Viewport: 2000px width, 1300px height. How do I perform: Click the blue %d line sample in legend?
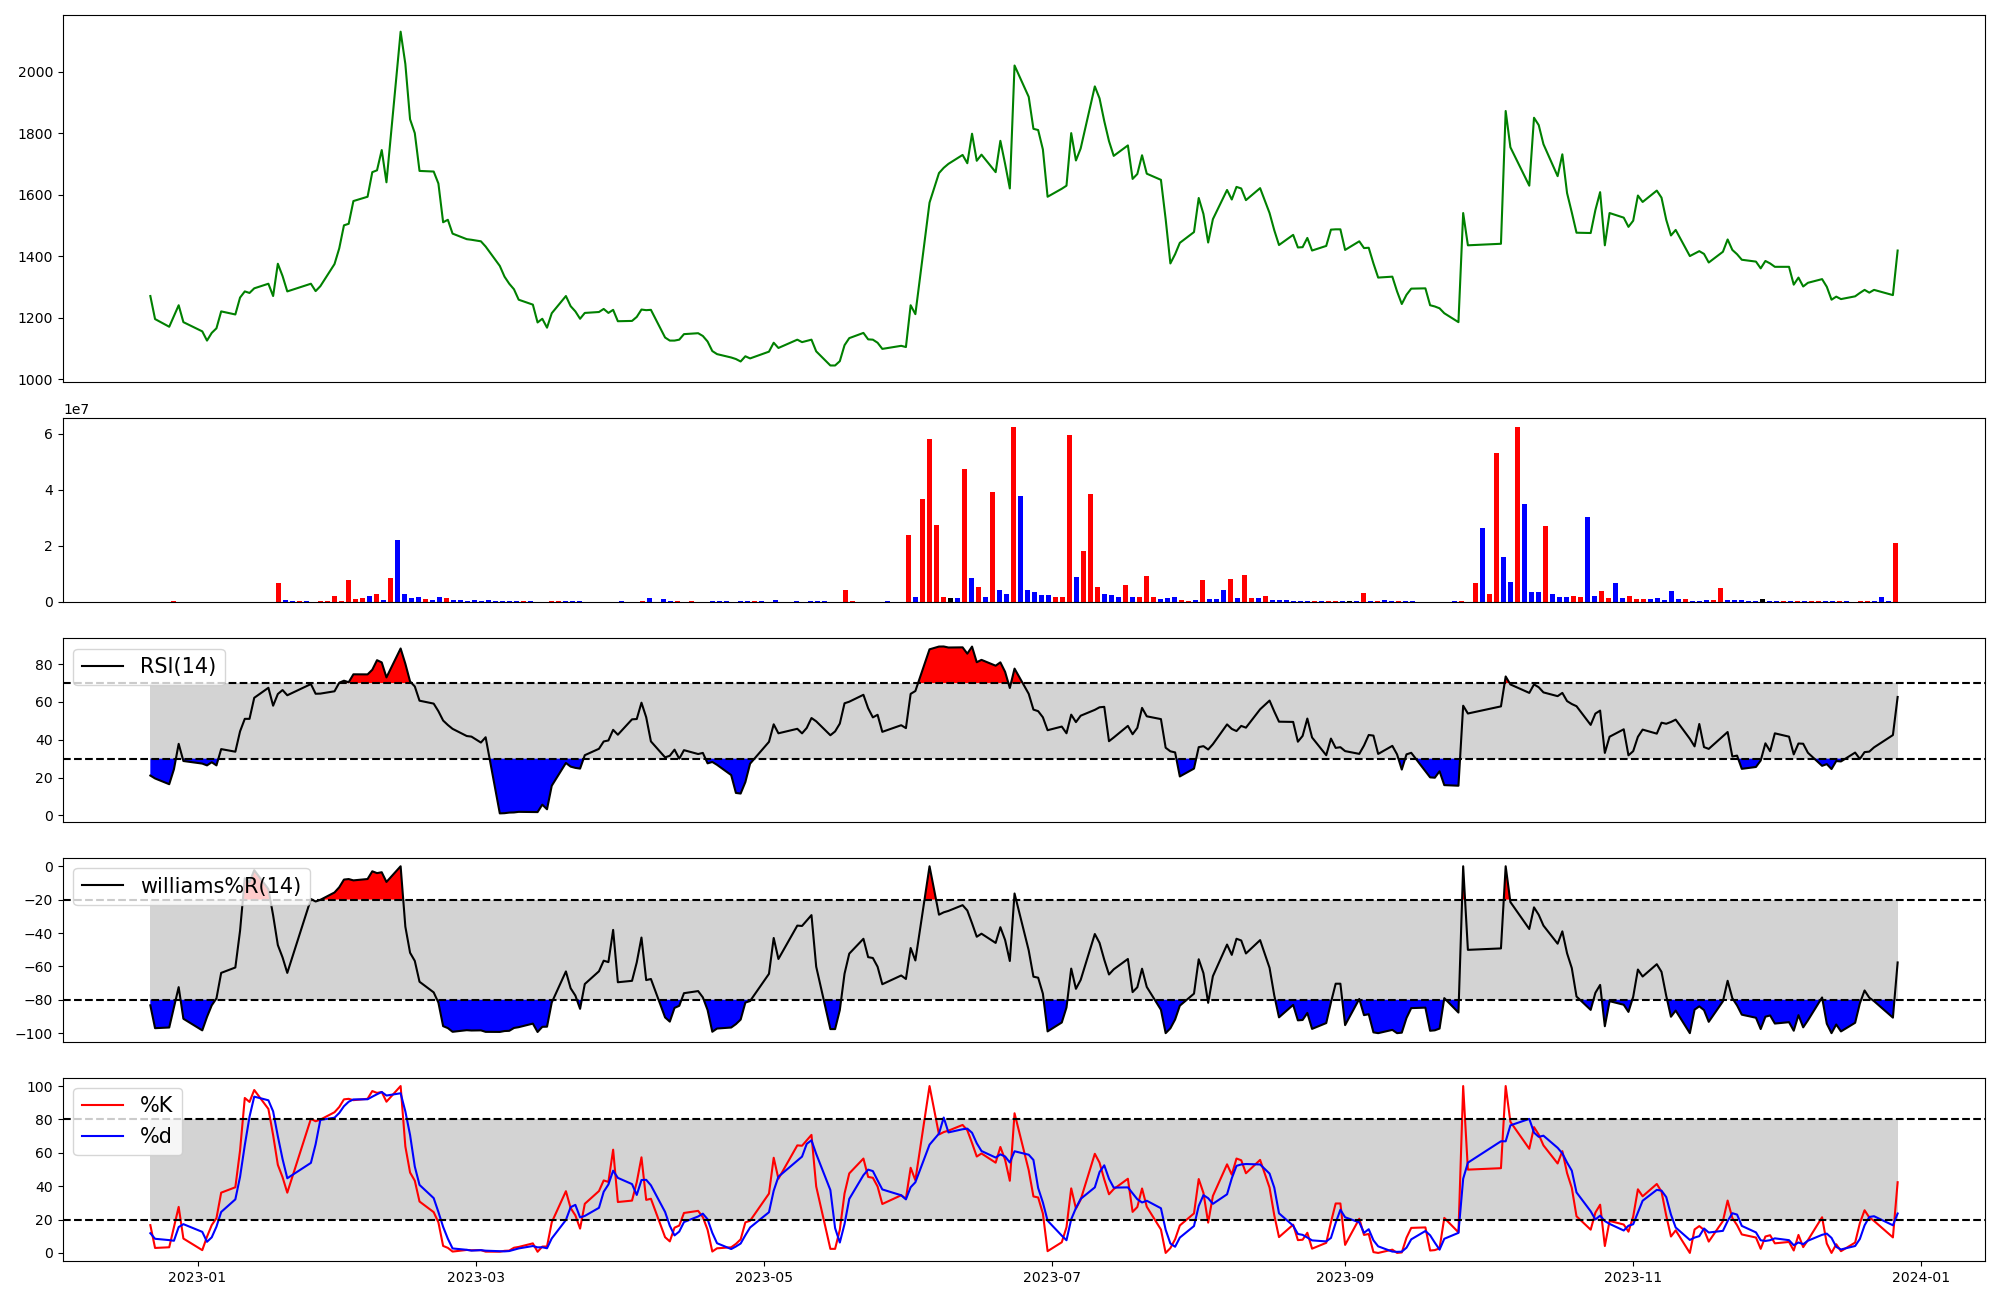[x=103, y=1136]
